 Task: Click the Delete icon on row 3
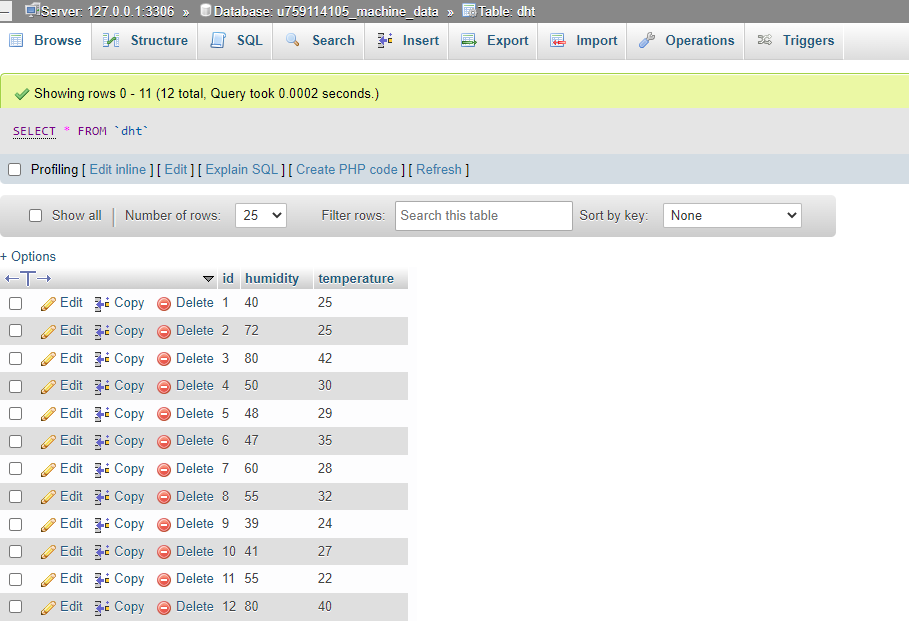tap(163, 358)
